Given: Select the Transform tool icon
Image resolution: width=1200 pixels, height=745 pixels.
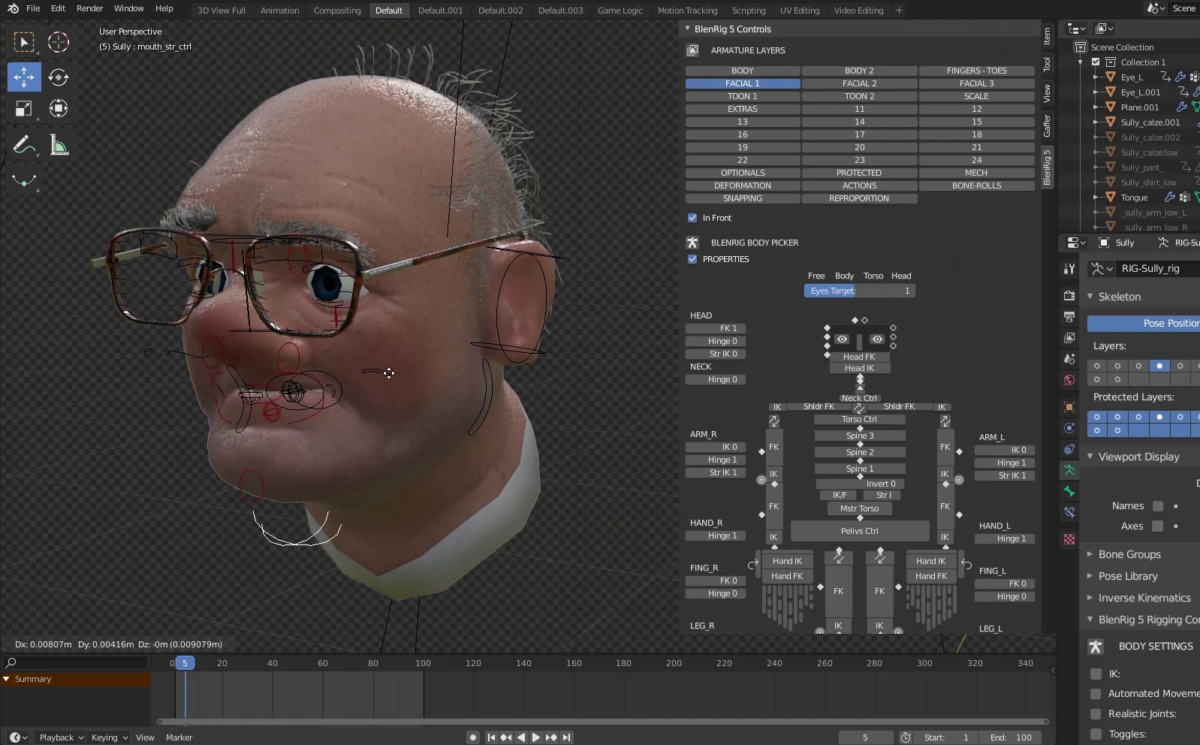Looking at the screenshot, I should point(58,109).
